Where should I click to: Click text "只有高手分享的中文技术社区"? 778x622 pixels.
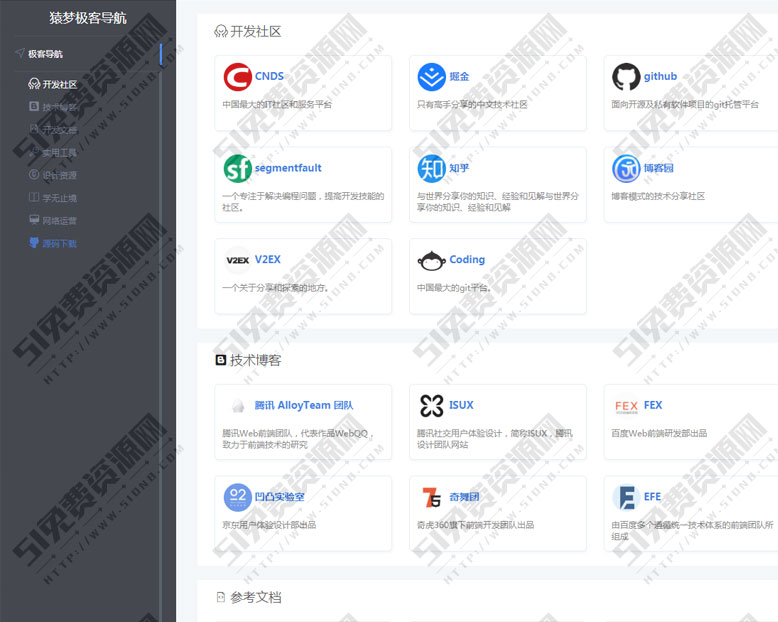[x=472, y=105]
